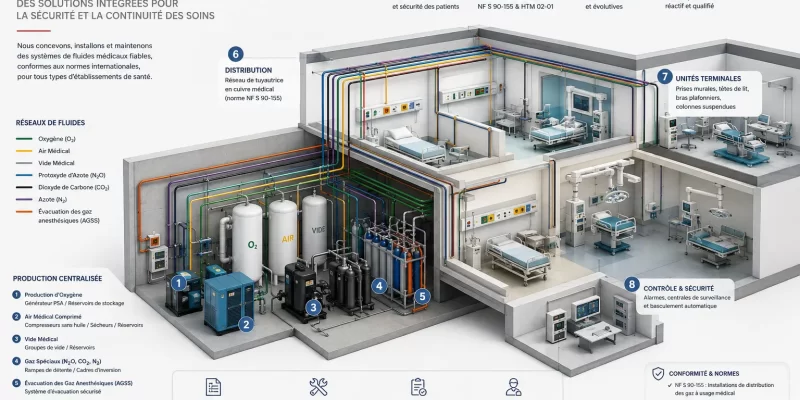Click bullet 4 next to Gaz Spéciaux
Image resolution: width=800 pixels, height=400 pixels.
(16, 361)
